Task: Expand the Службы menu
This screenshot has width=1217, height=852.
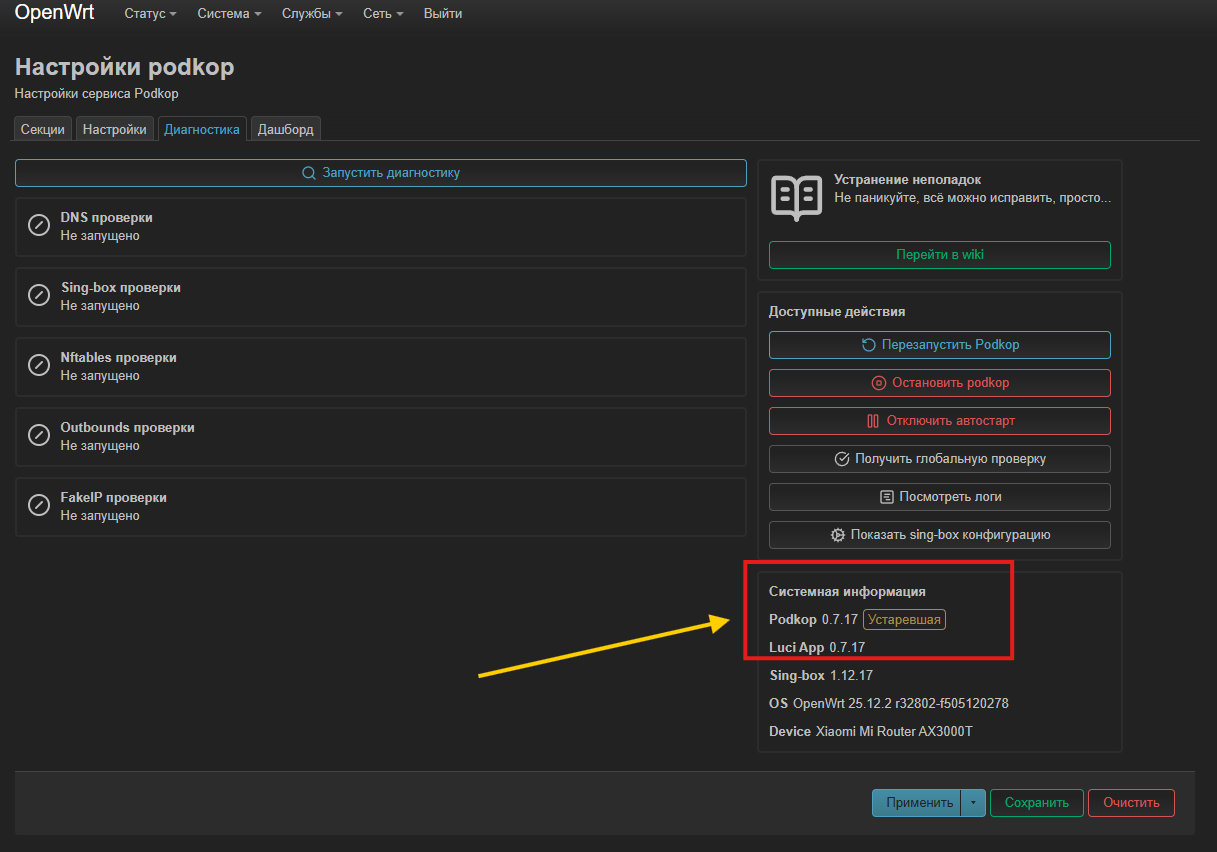Action: [312, 14]
